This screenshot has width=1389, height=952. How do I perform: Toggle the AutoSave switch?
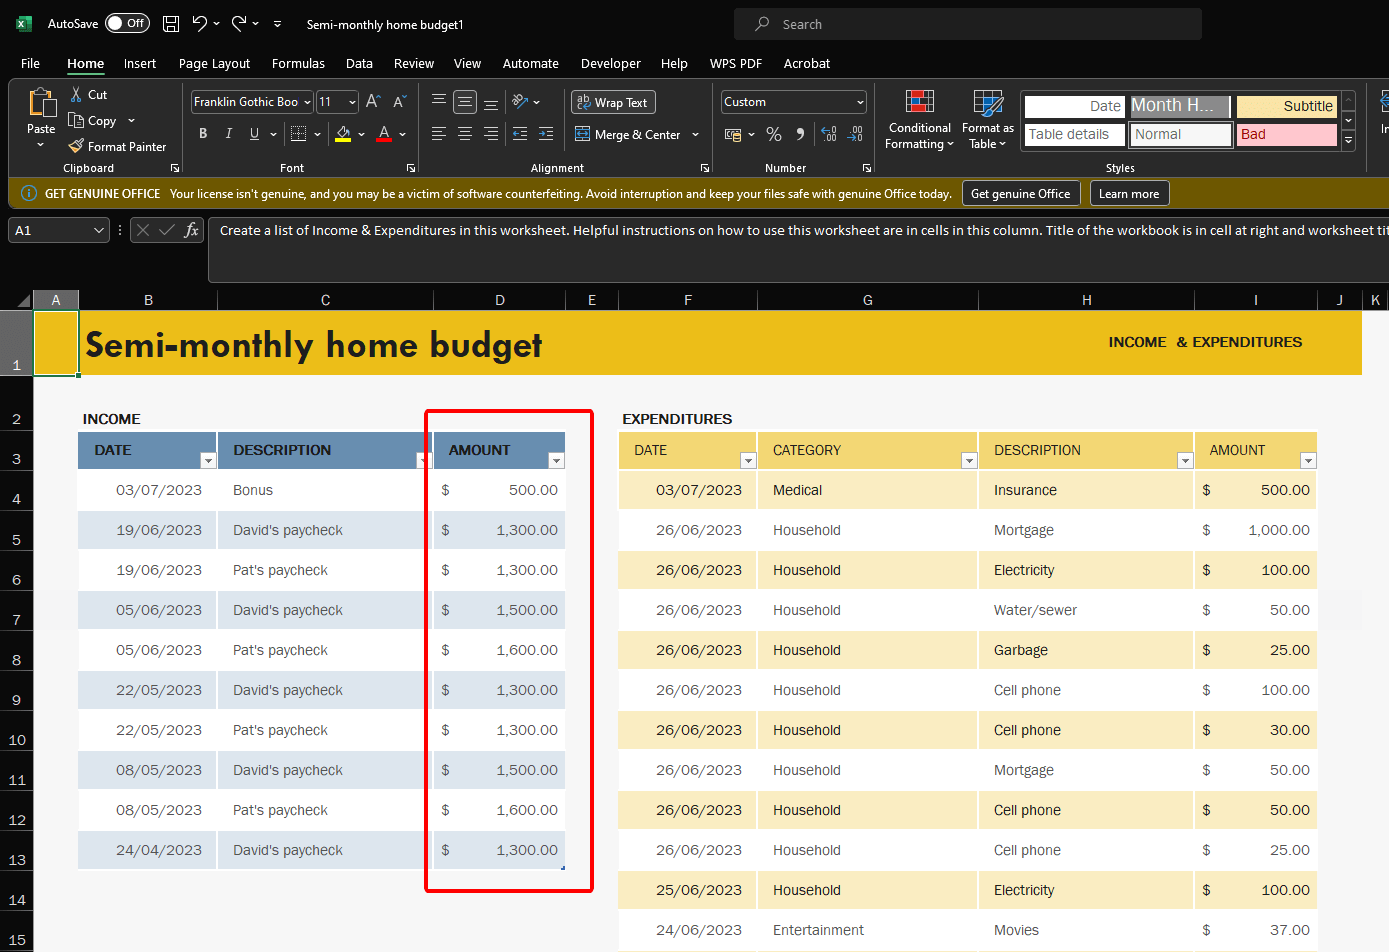click(127, 24)
